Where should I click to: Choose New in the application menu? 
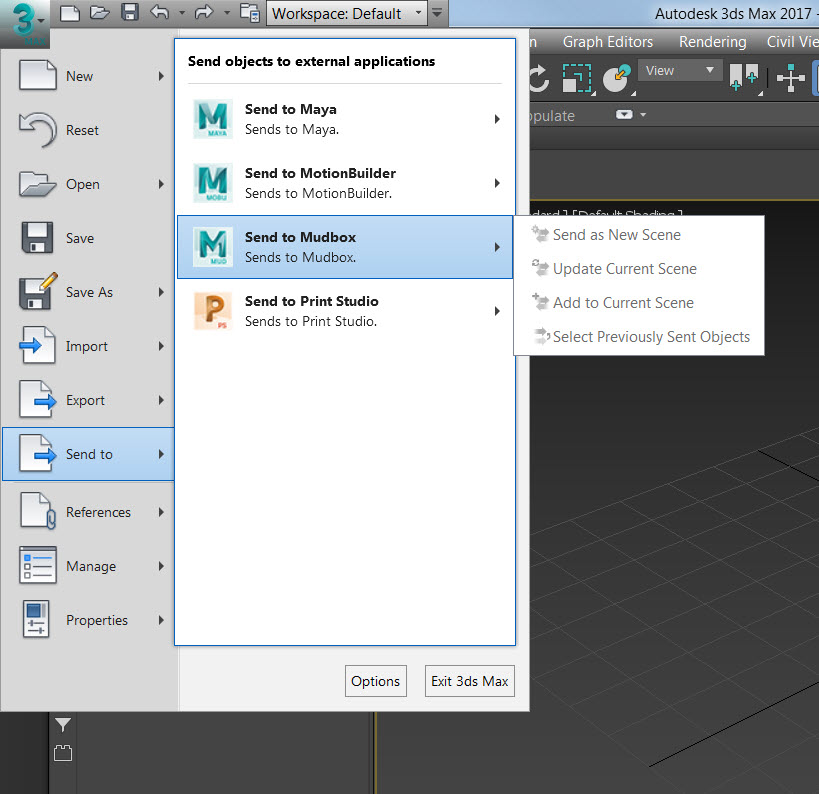click(x=89, y=76)
